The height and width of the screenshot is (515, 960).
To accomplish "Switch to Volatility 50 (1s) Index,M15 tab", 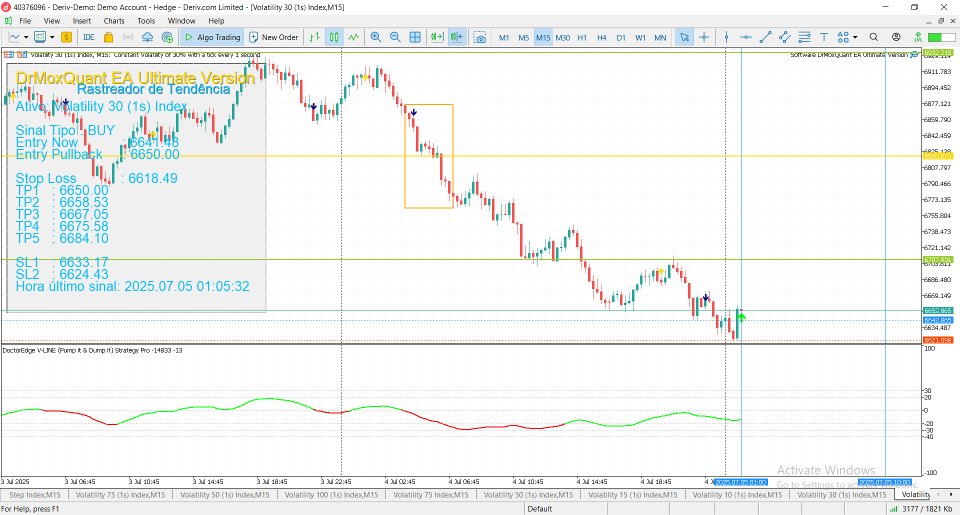I will pos(225,495).
